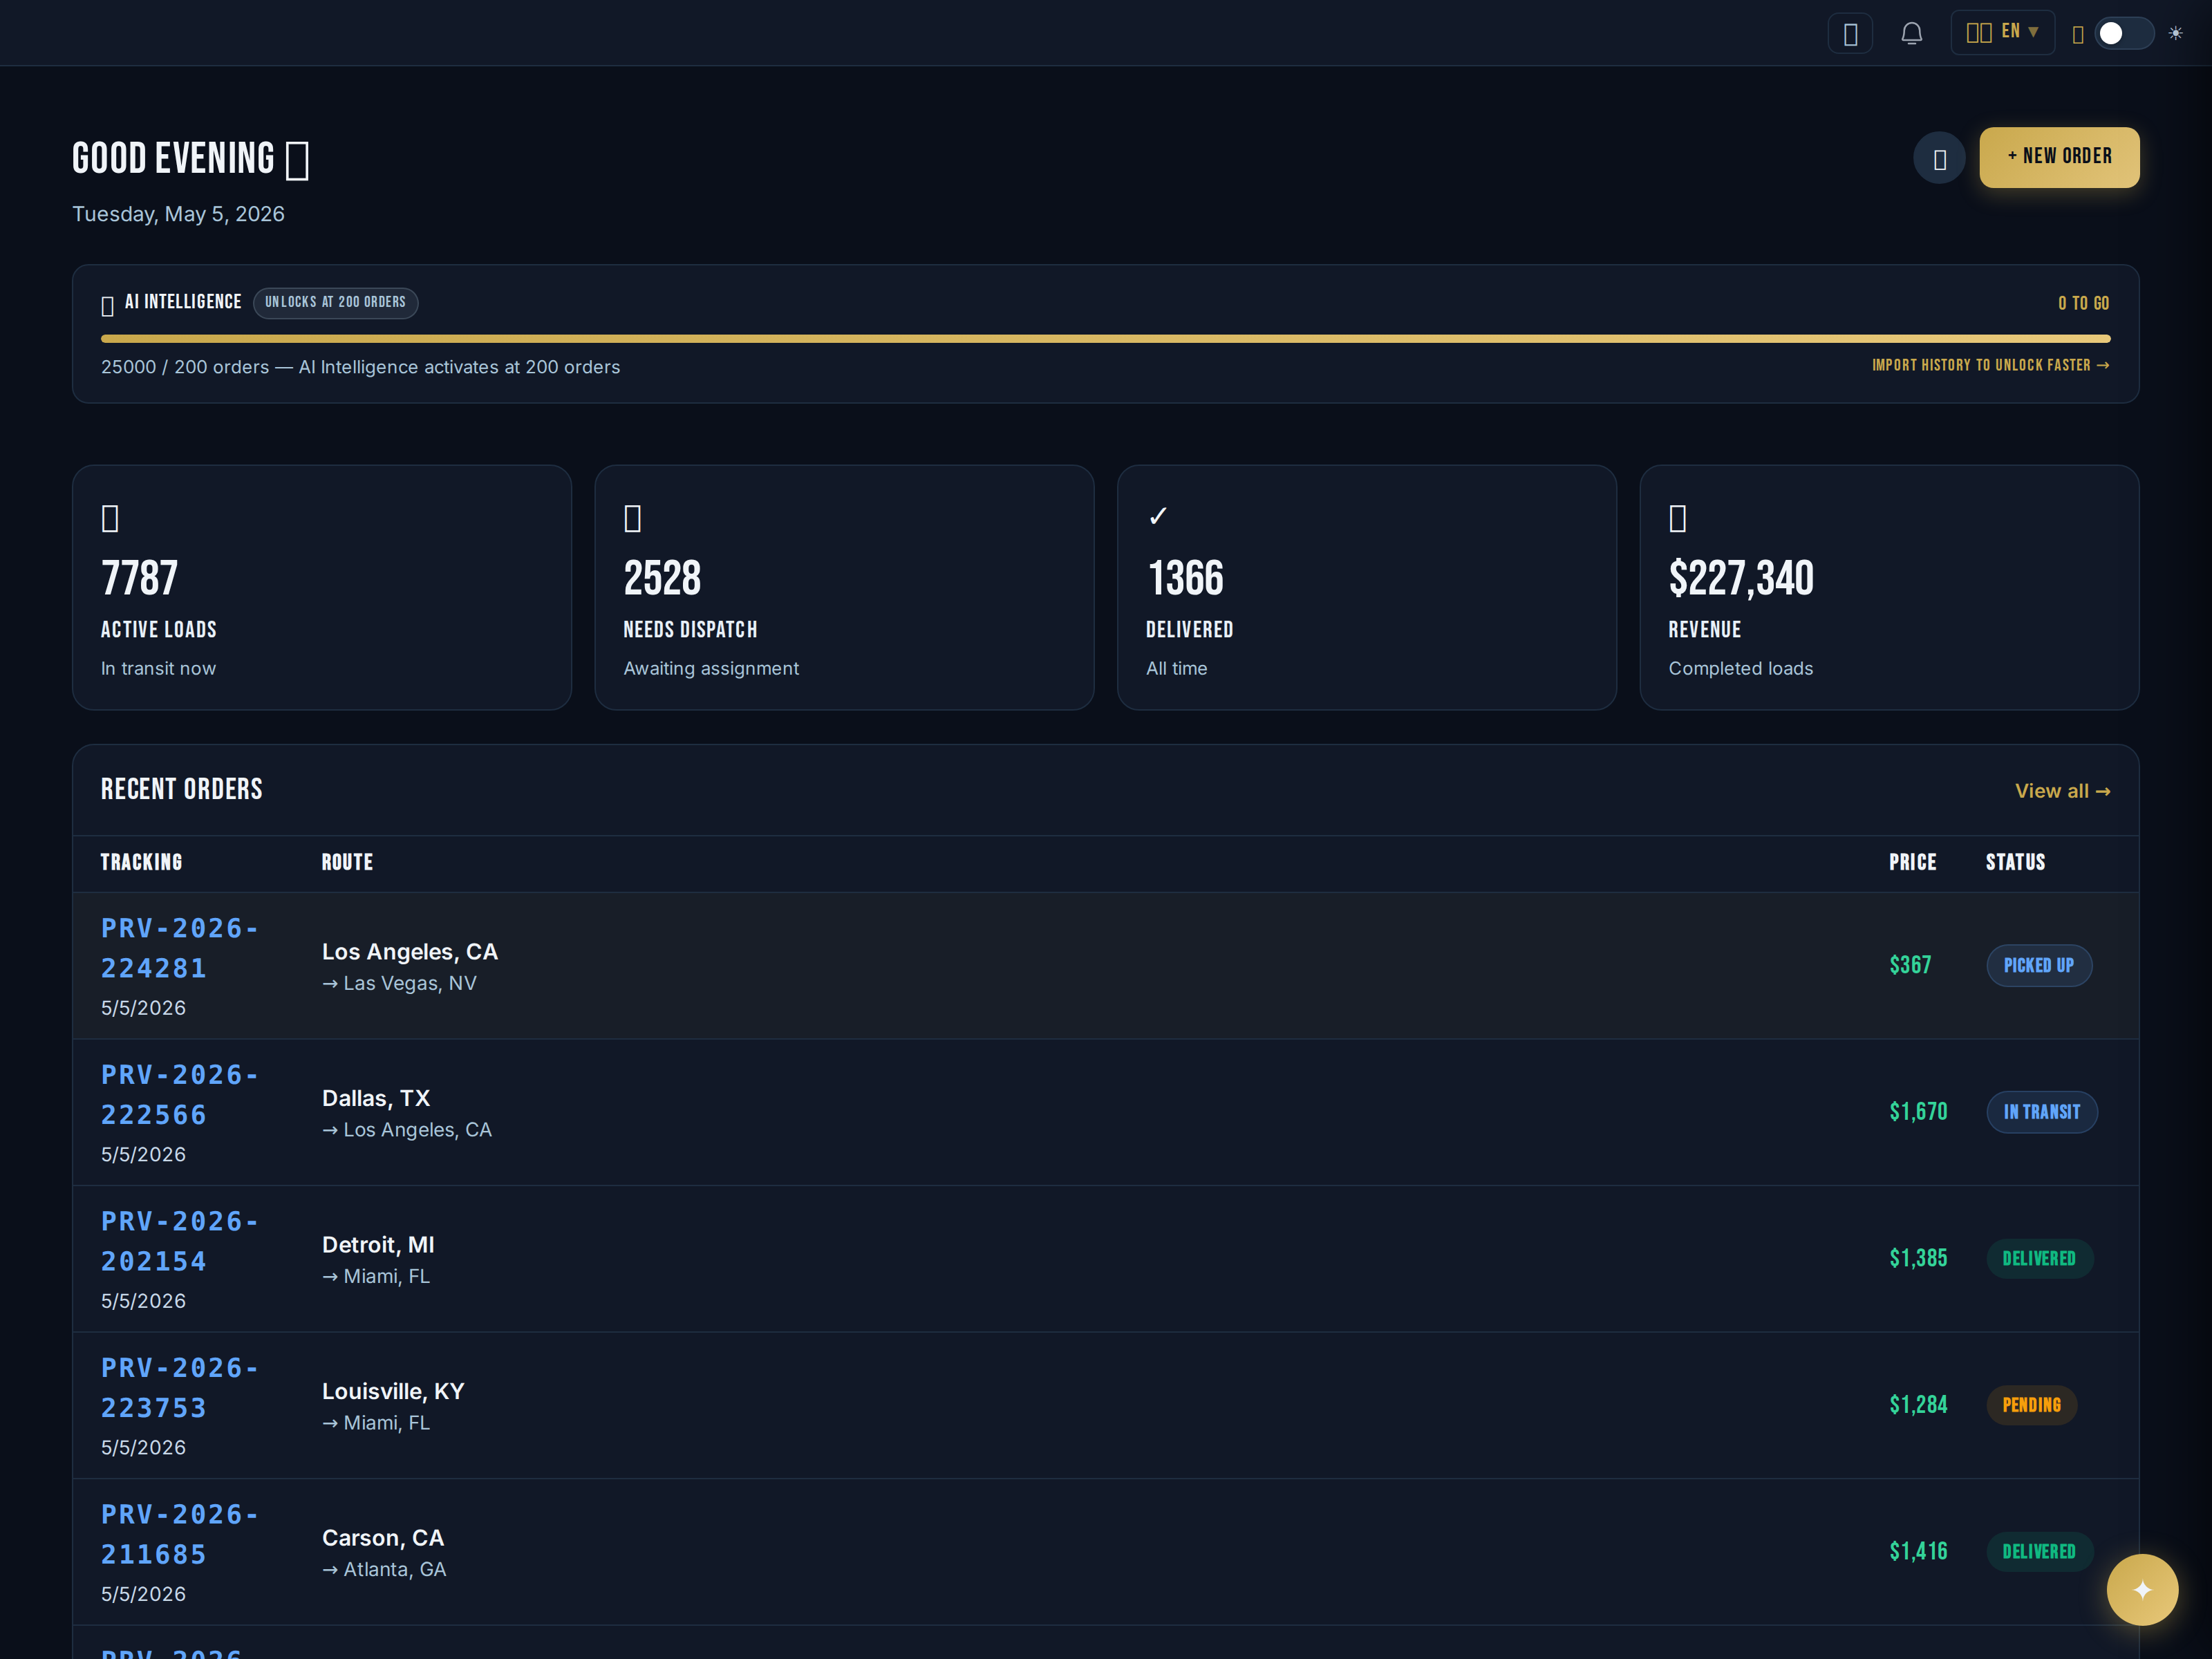Click the round icon button beside New Order
This screenshot has height=1659, width=2212.
[x=1939, y=158]
